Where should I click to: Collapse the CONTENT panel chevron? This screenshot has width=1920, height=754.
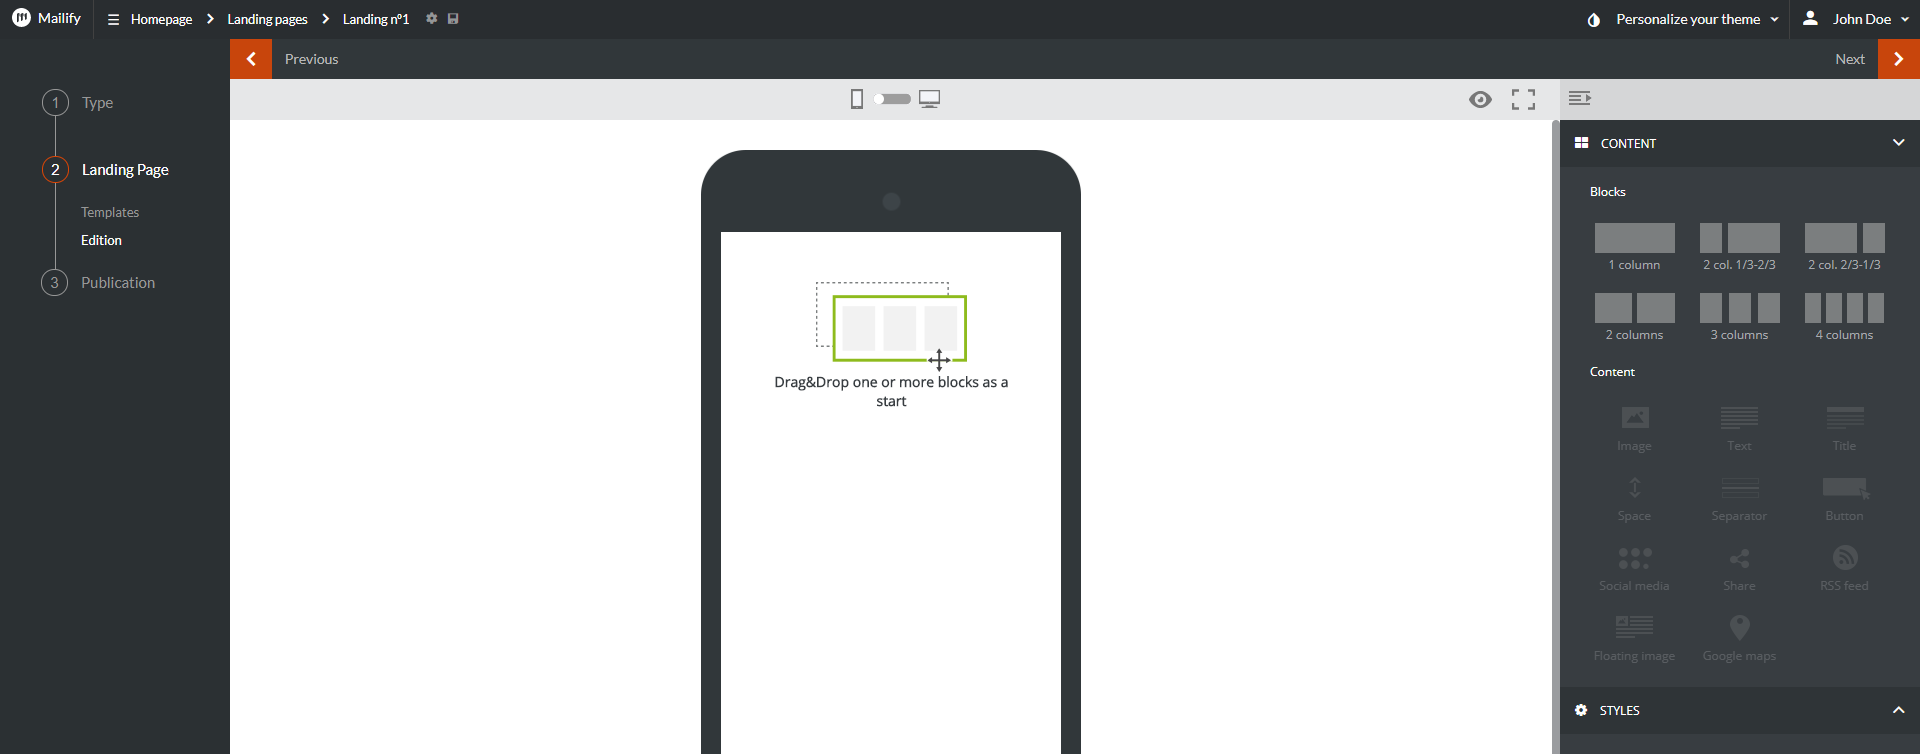click(x=1898, y=143)
